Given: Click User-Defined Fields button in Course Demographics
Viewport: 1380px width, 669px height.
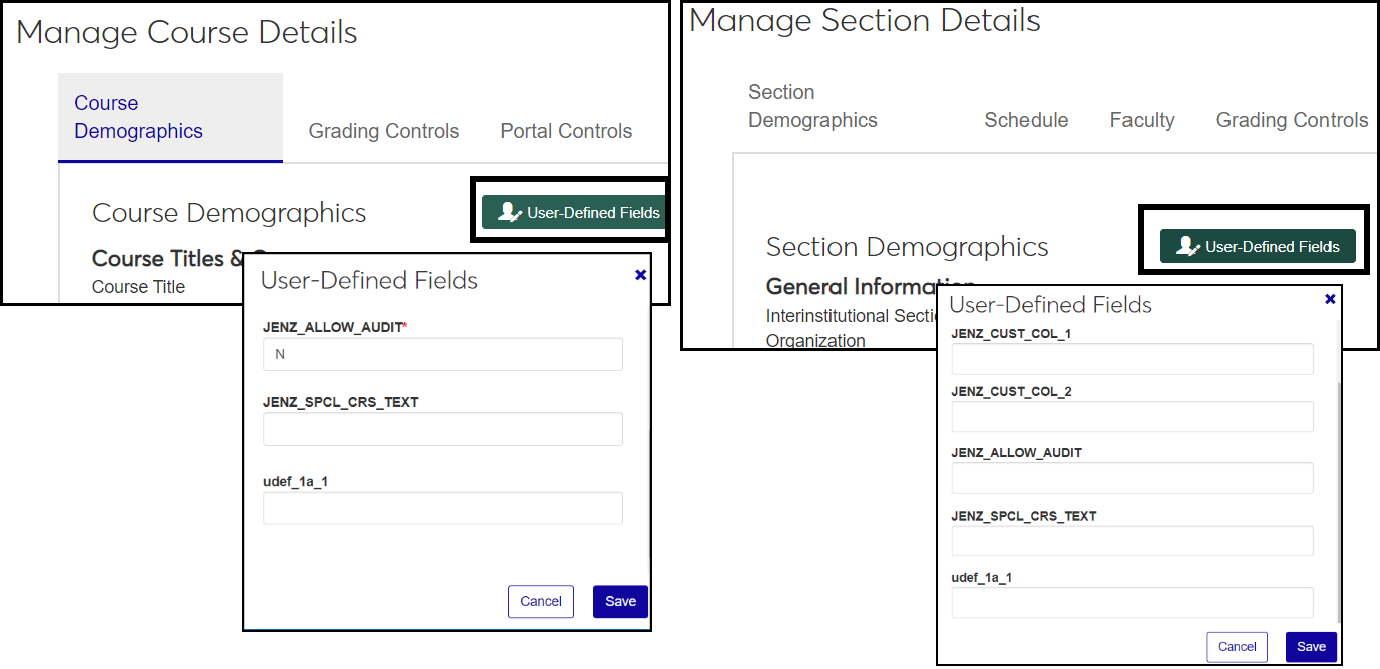Looking at the screenshot, I should pos(574,212).
